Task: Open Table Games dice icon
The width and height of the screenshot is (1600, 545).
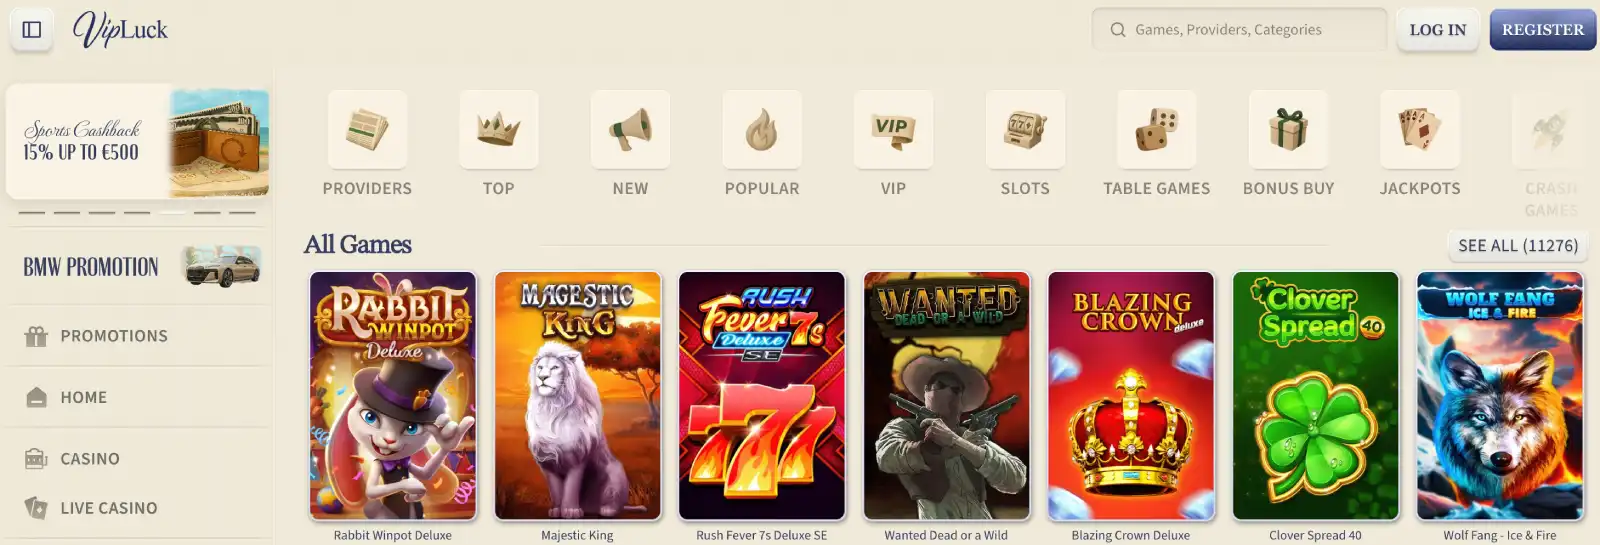Action: pos(1157,130)
